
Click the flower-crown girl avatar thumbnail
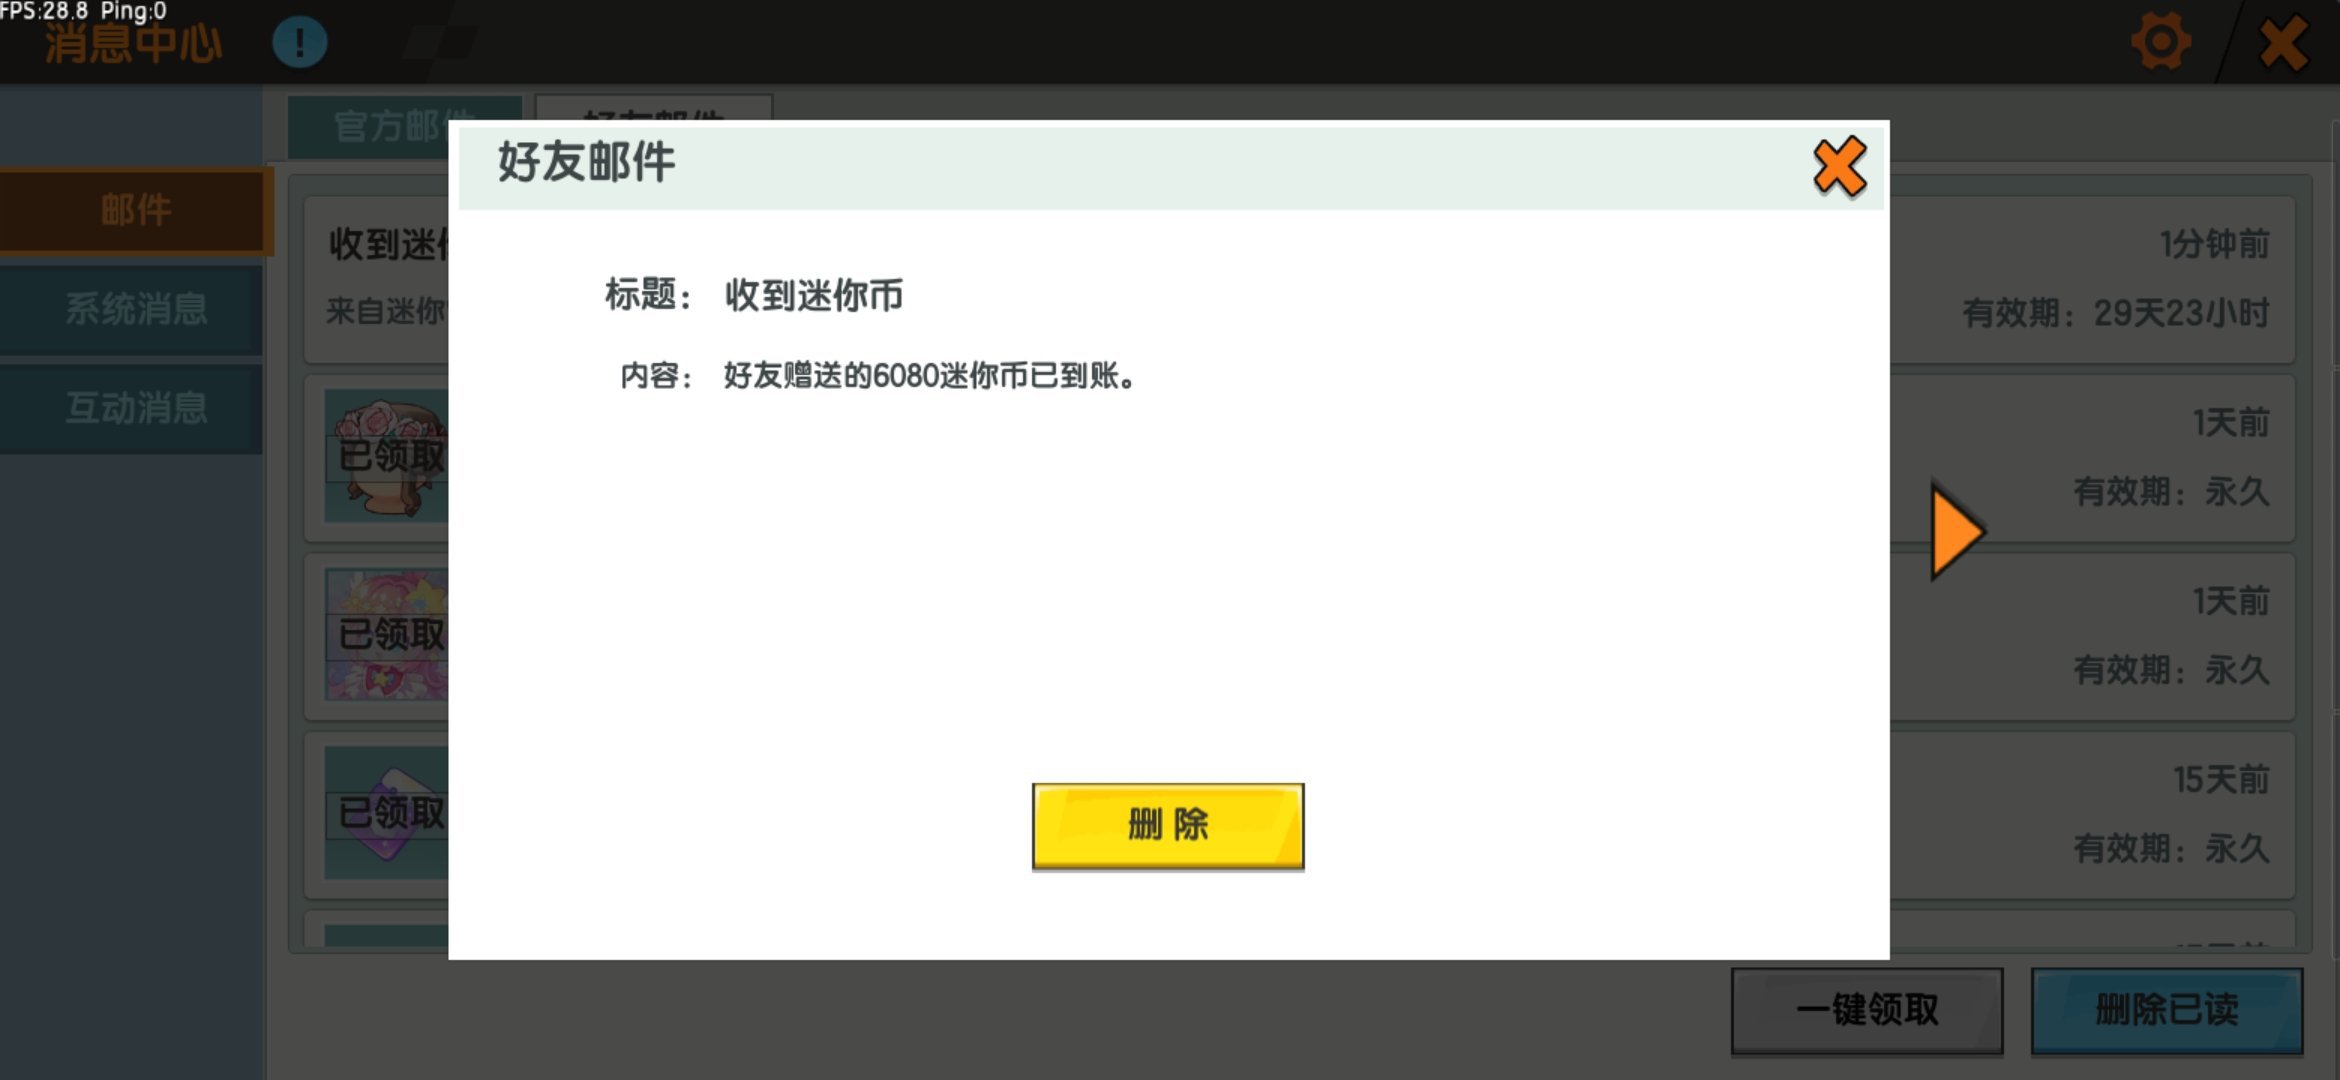(386, 455)
